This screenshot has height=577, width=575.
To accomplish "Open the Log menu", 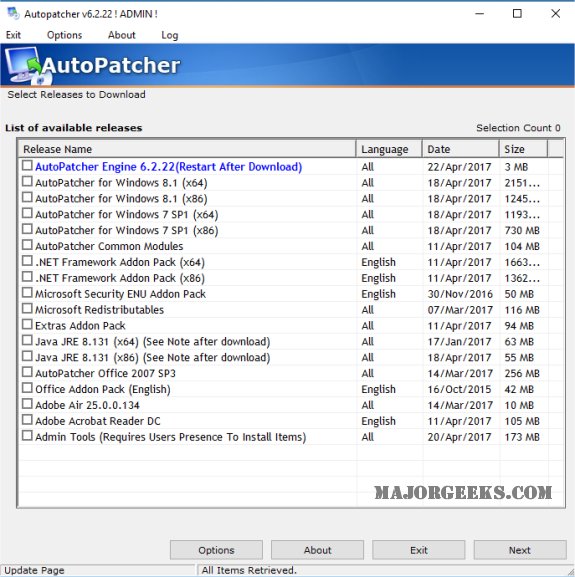I will (x=170, y=35).
